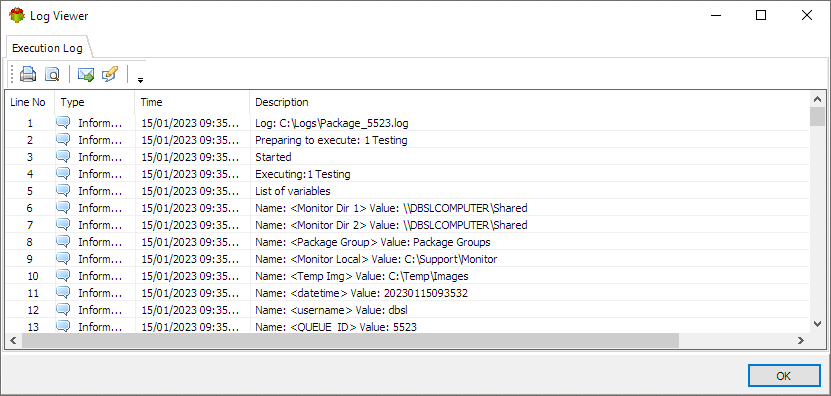Click information icon on line 12

point(63,310)
